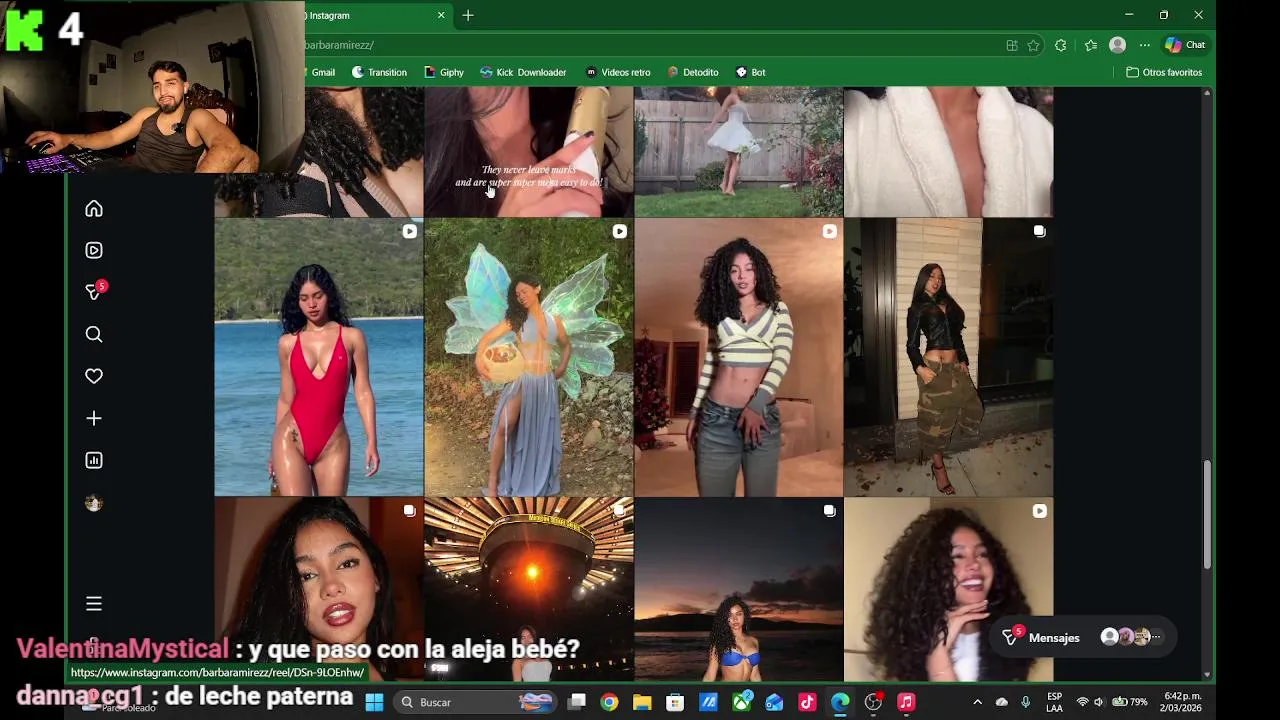Viewport: 1280px width, 720px height.
Task: Open the Instagram Home icon in sidebar
Action: pos(94,209)
